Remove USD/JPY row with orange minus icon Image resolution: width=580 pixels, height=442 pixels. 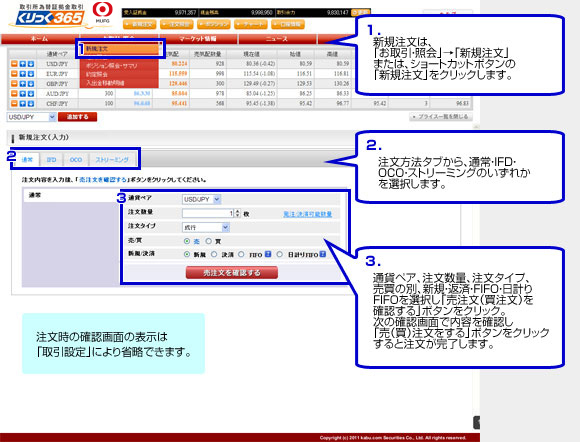(14, 64)
